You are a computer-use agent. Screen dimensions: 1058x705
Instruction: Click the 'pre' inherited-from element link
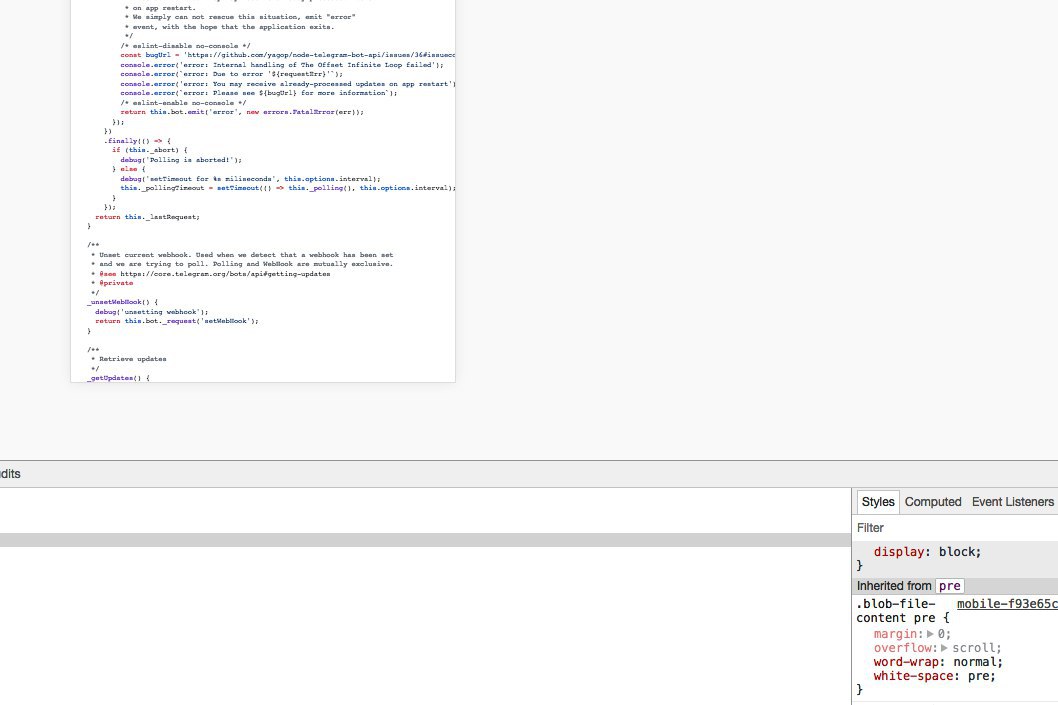tap(949, 586)
